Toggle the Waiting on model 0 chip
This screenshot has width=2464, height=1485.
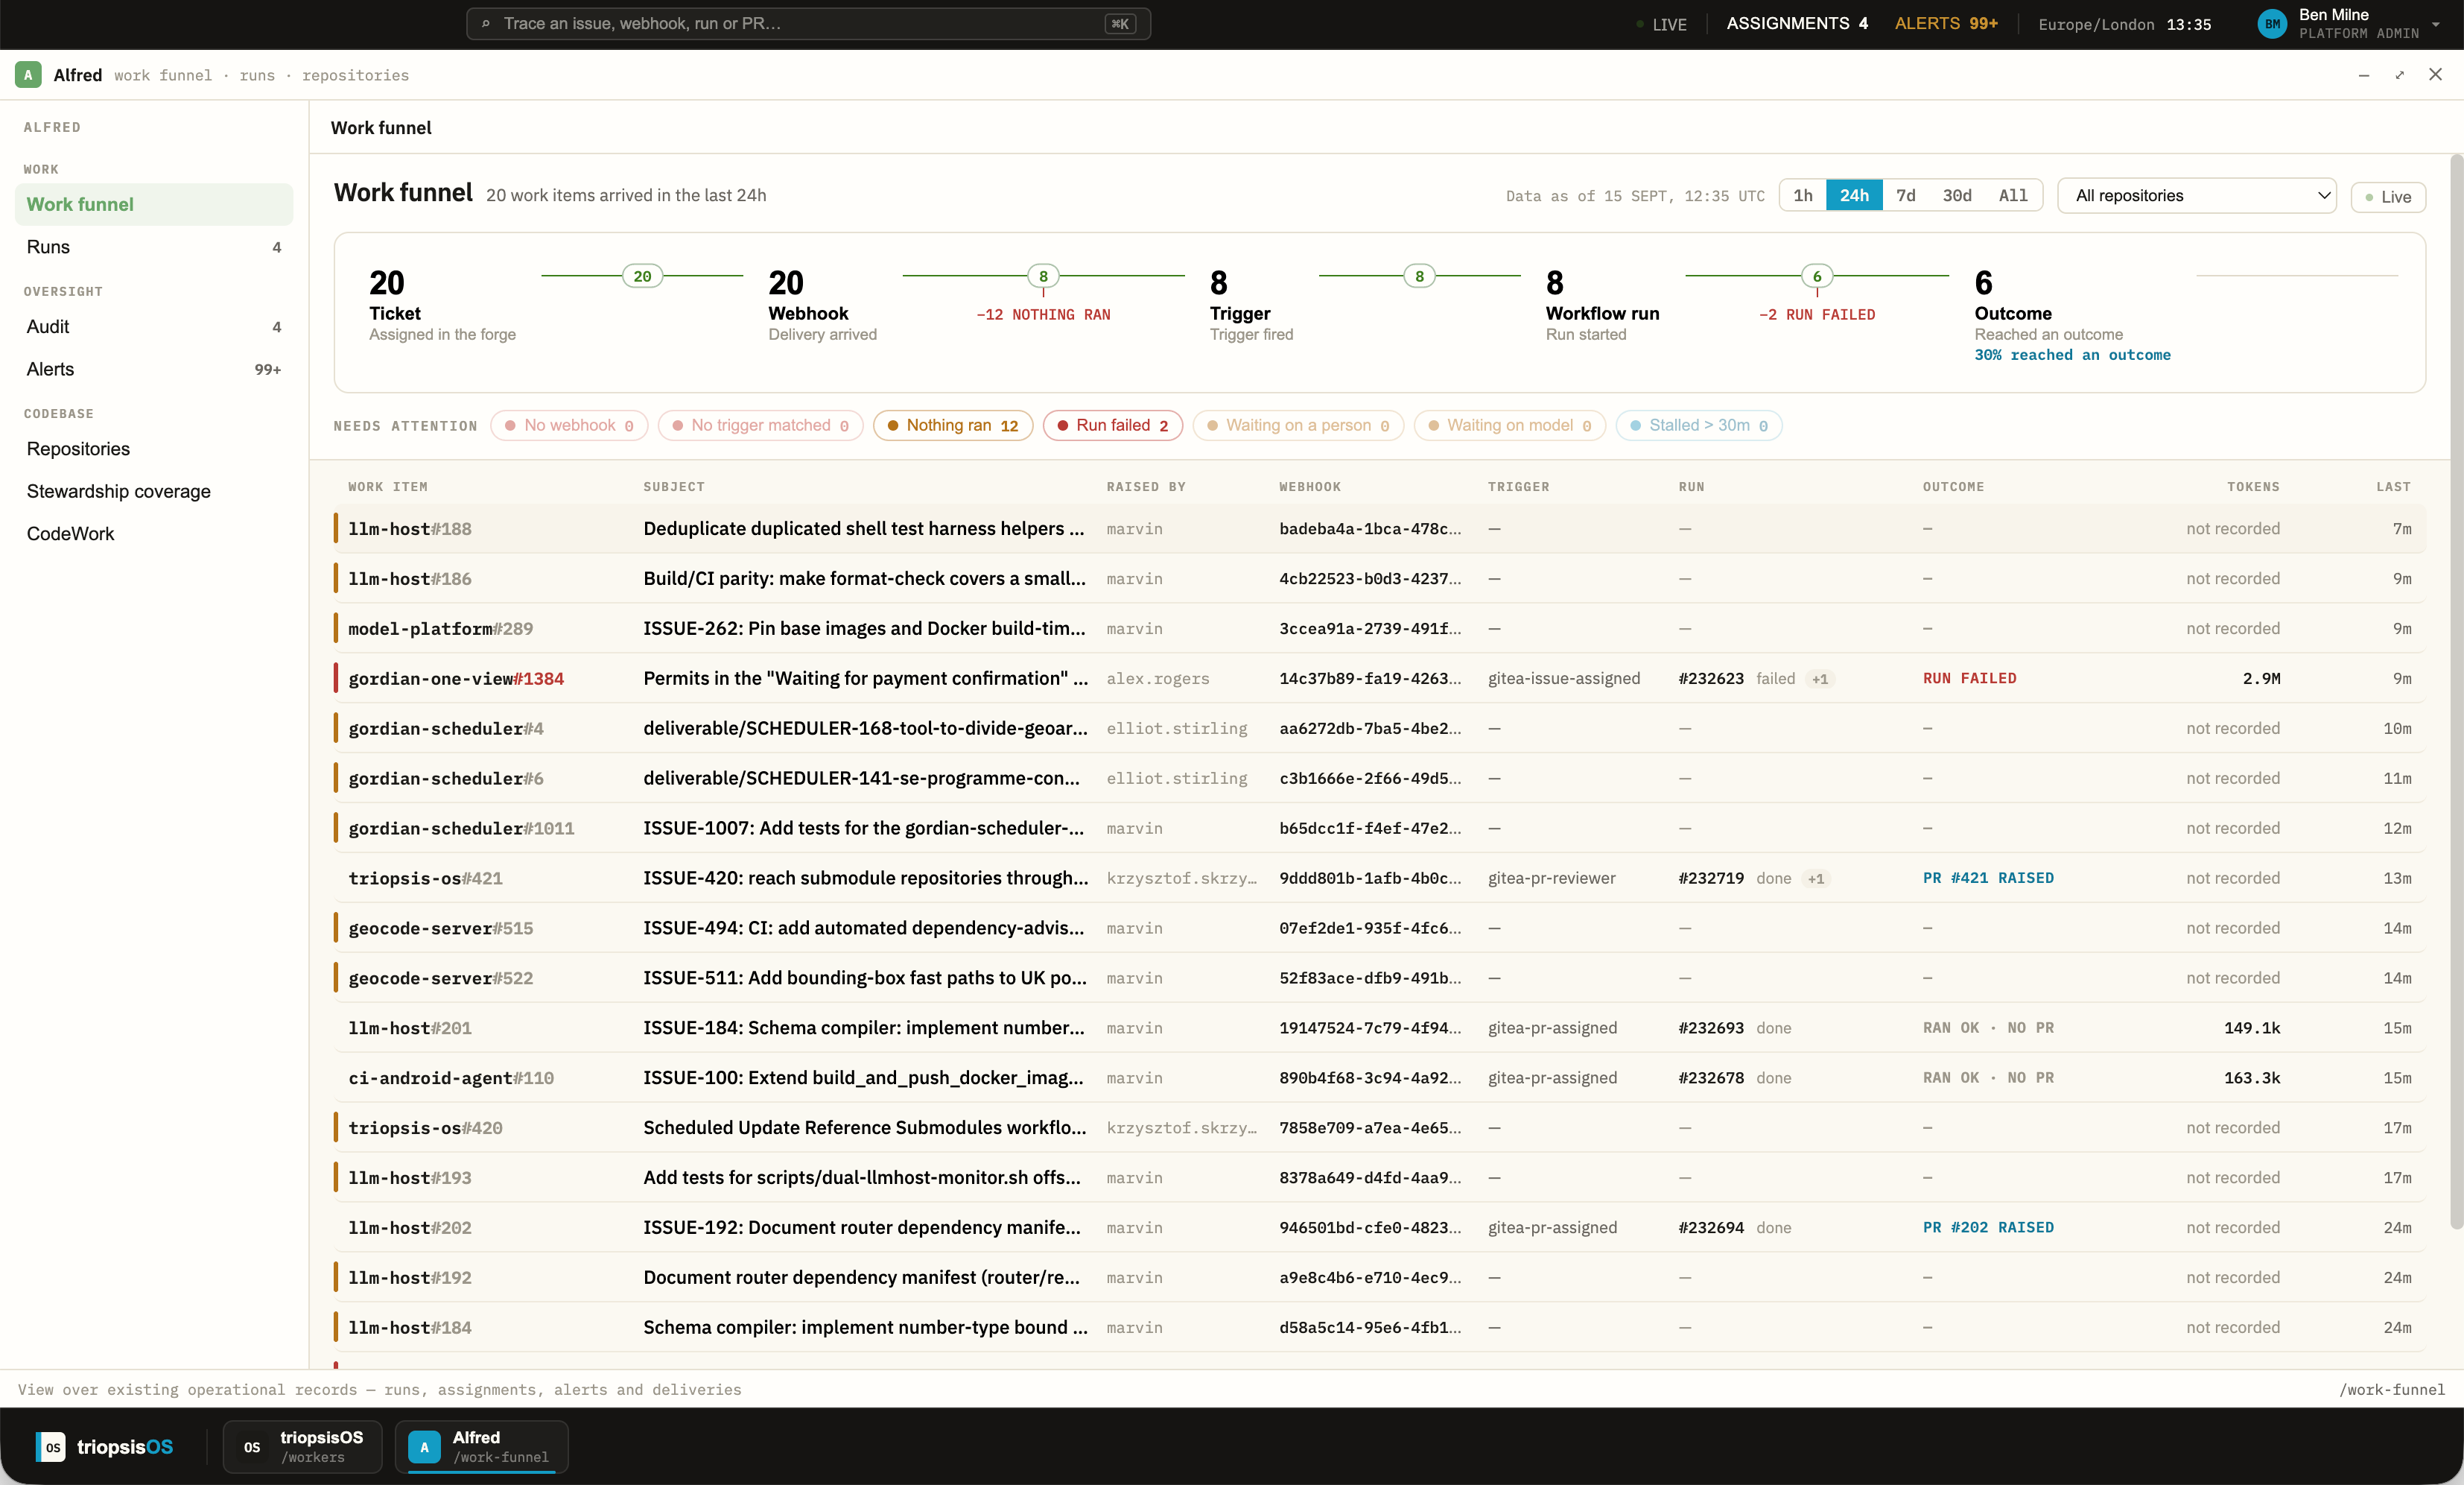(1510, 426)
